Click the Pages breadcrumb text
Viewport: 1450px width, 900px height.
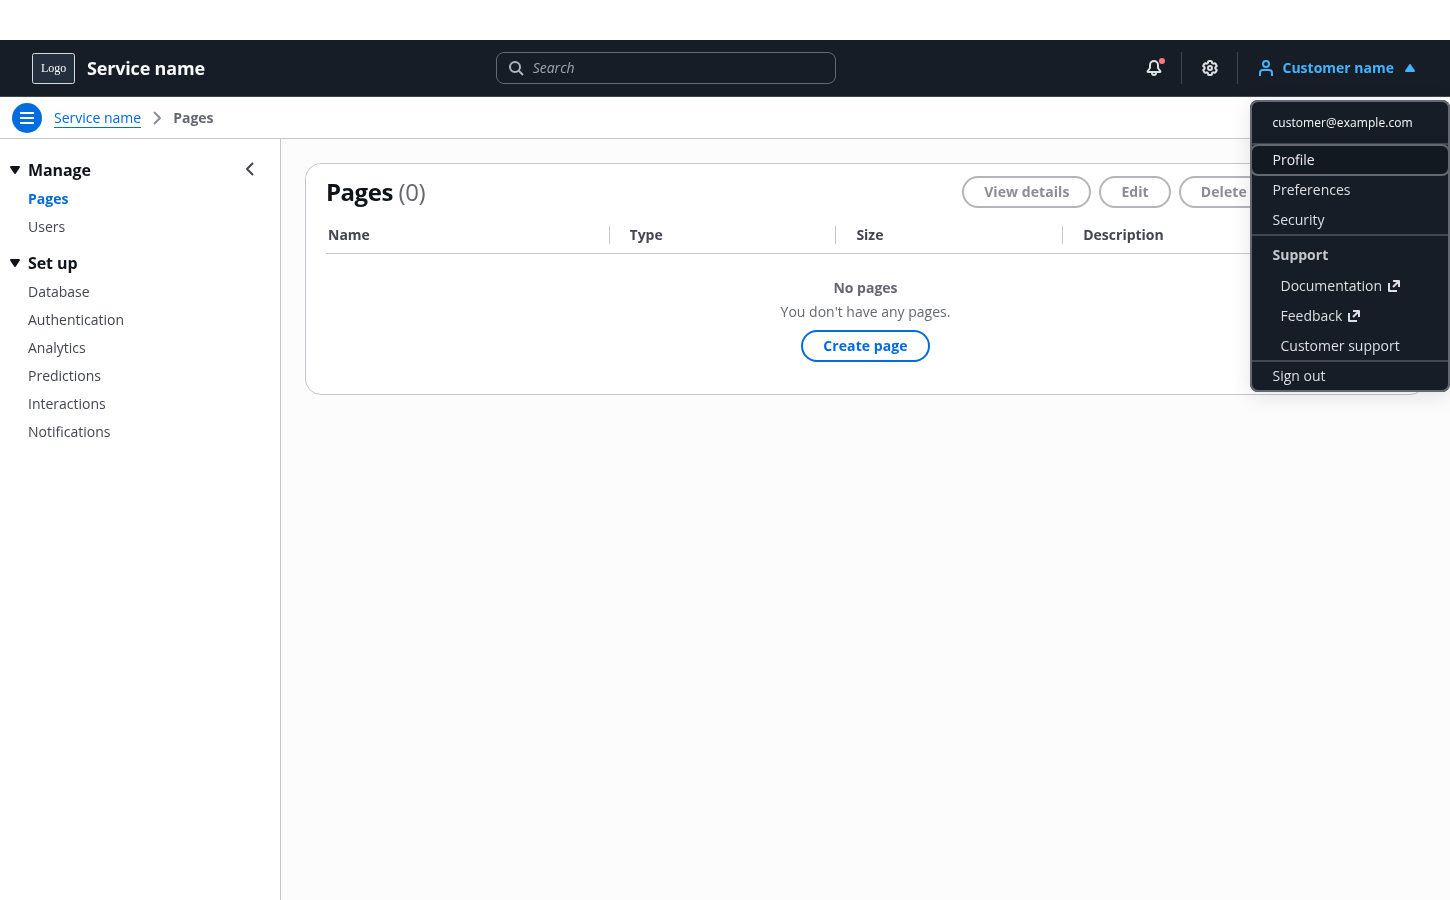click(193, 118)
